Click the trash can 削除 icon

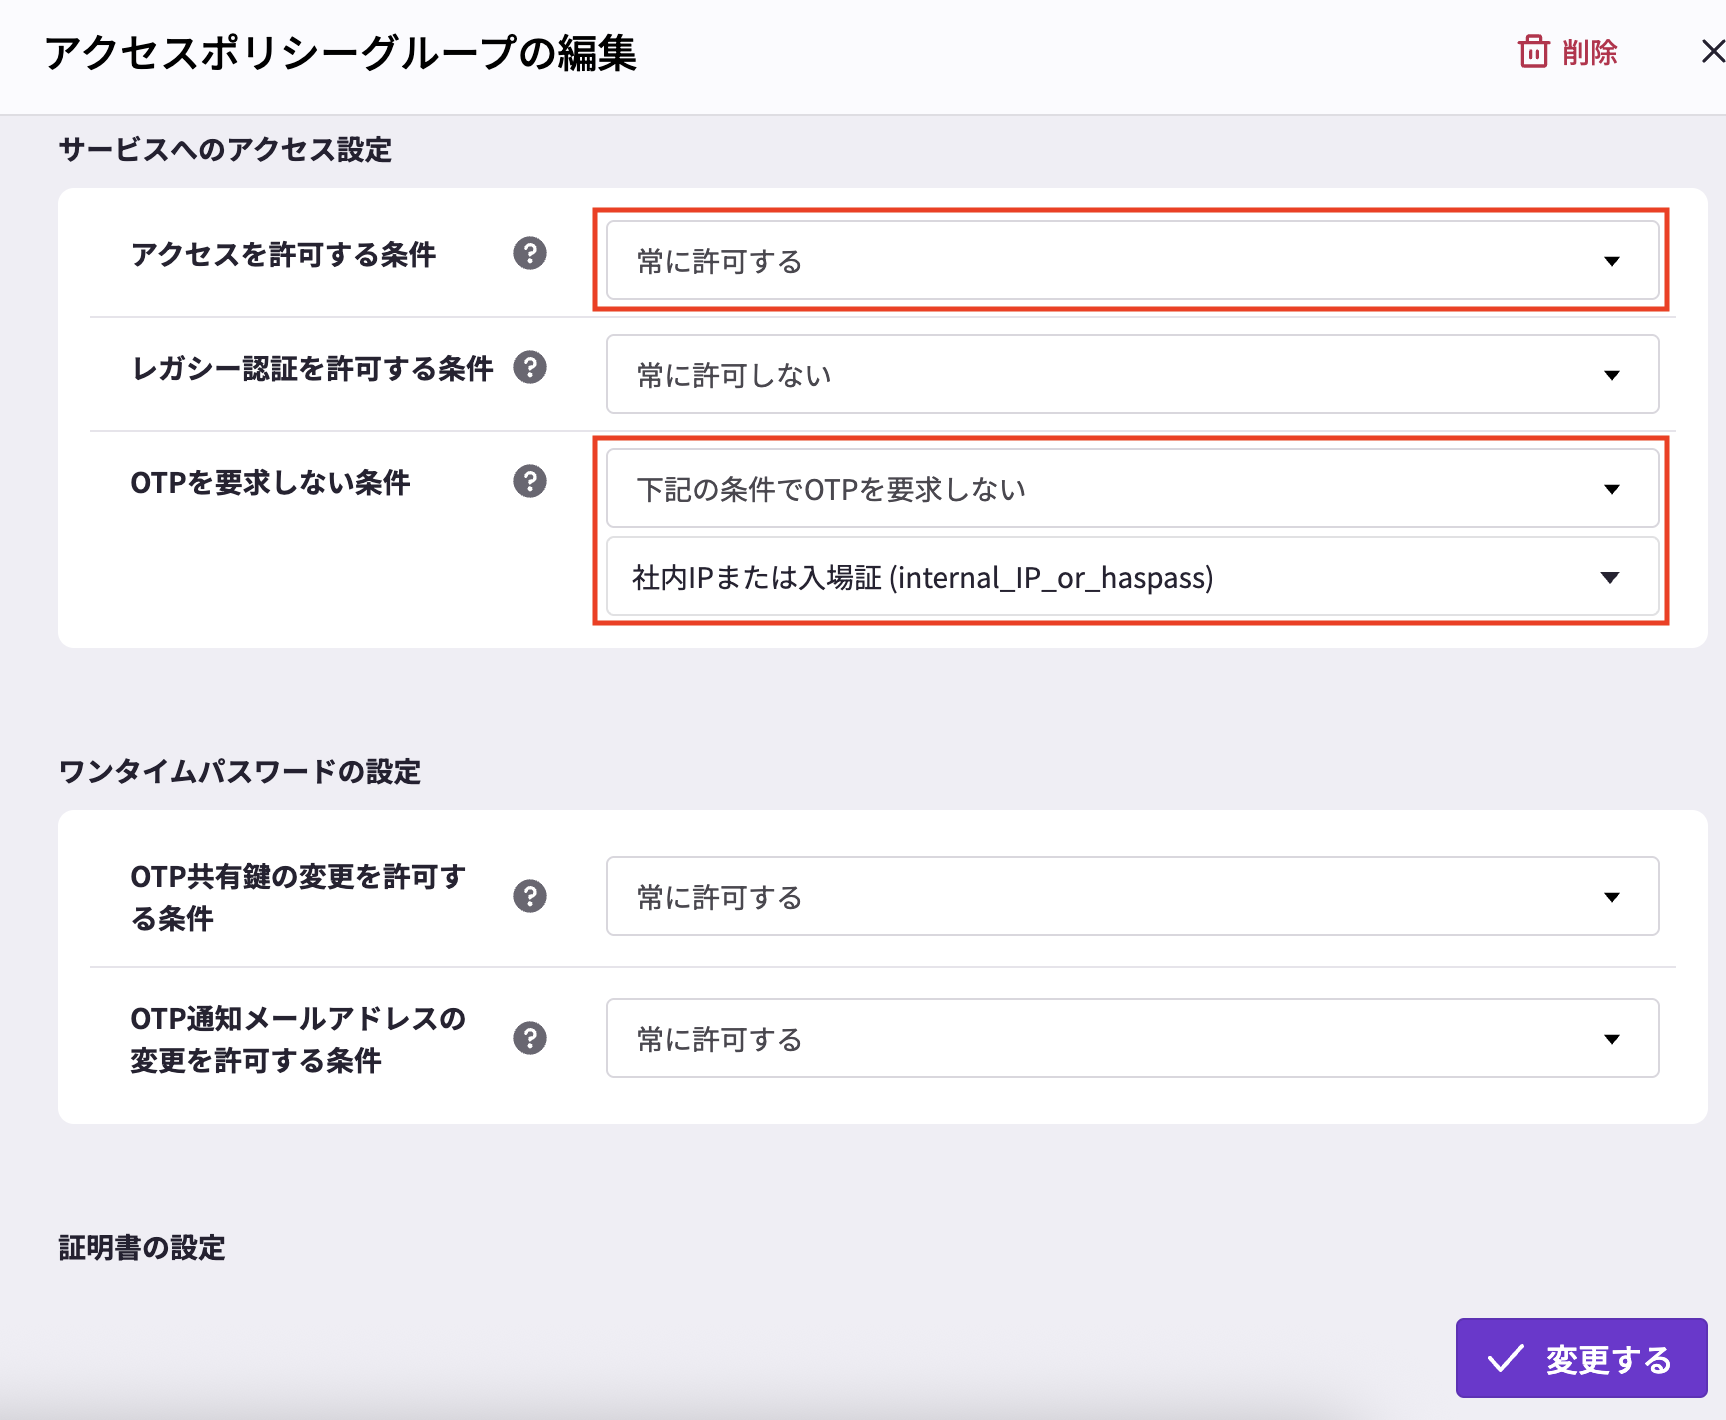coord(1533,51)
